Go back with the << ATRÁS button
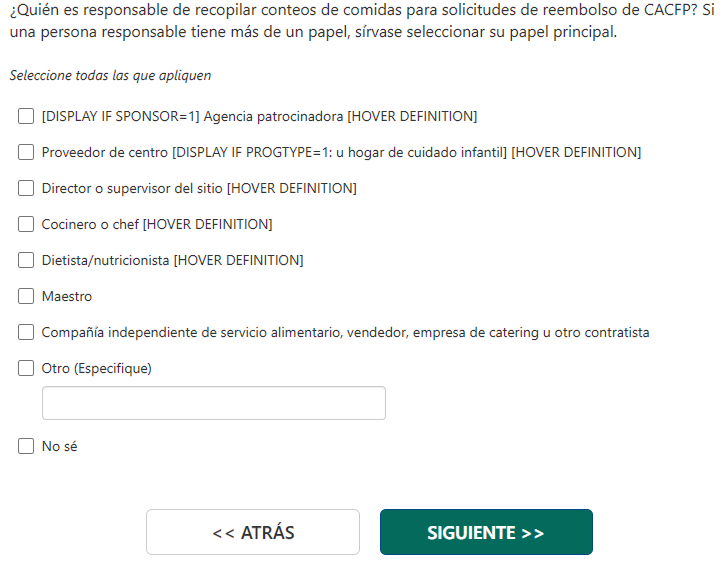This screenshot has width=720, height=577. pyautogui.click(x=253, y=532)
